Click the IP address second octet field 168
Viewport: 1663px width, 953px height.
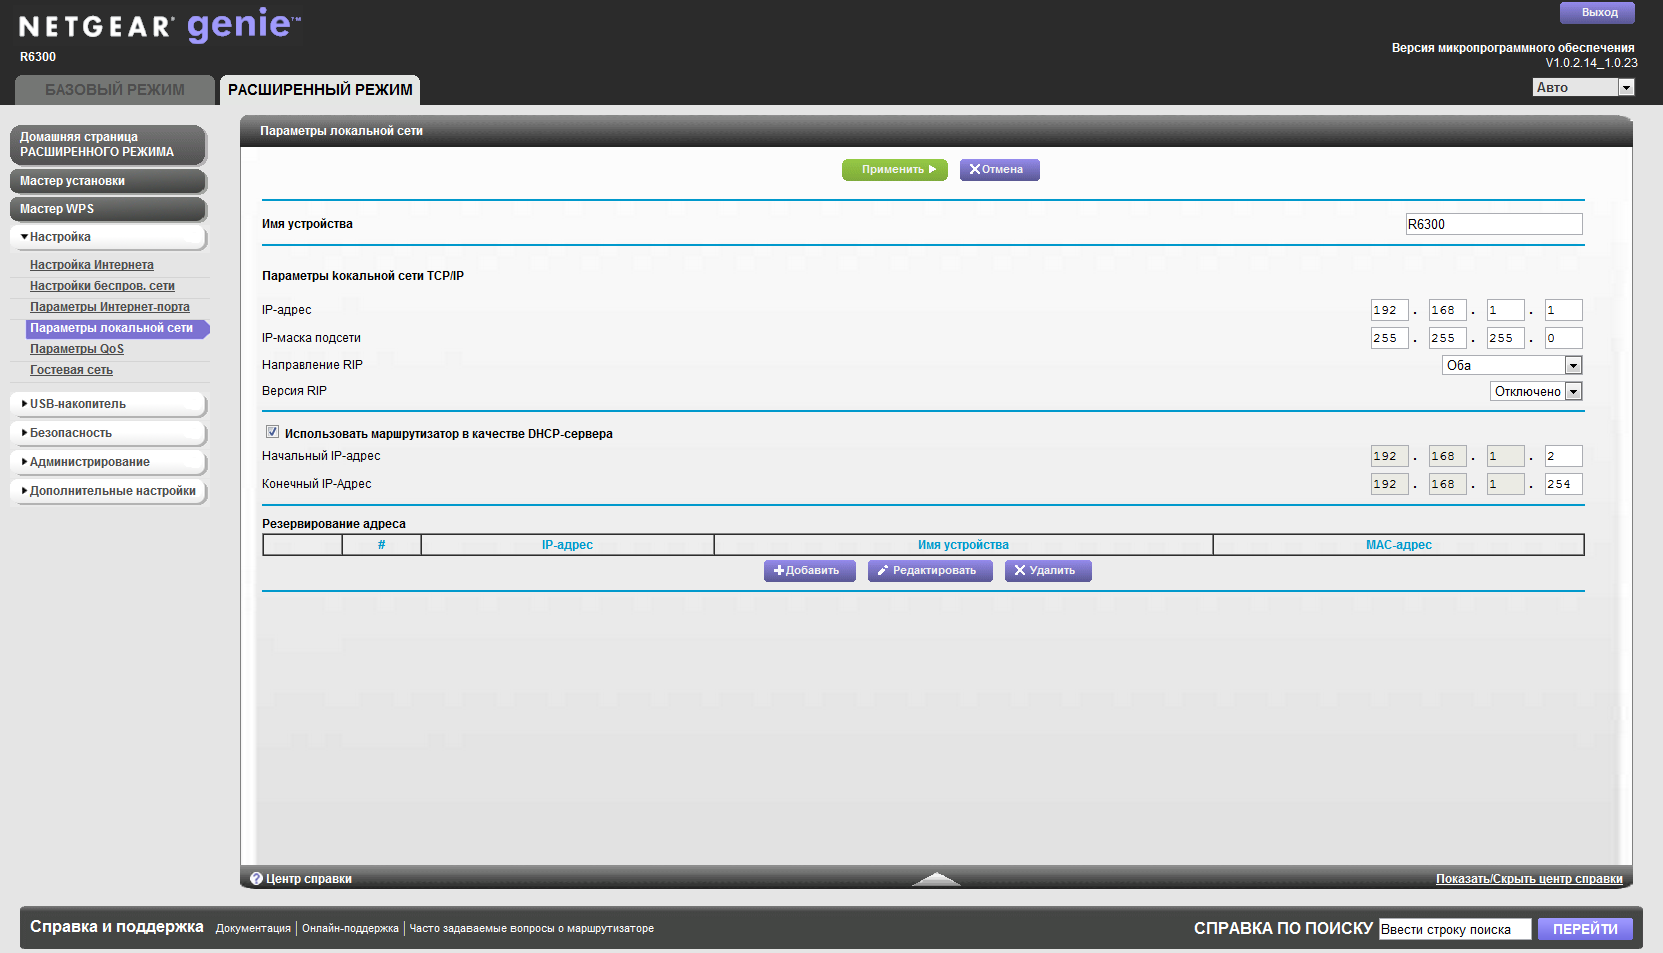coord(1448,310)
